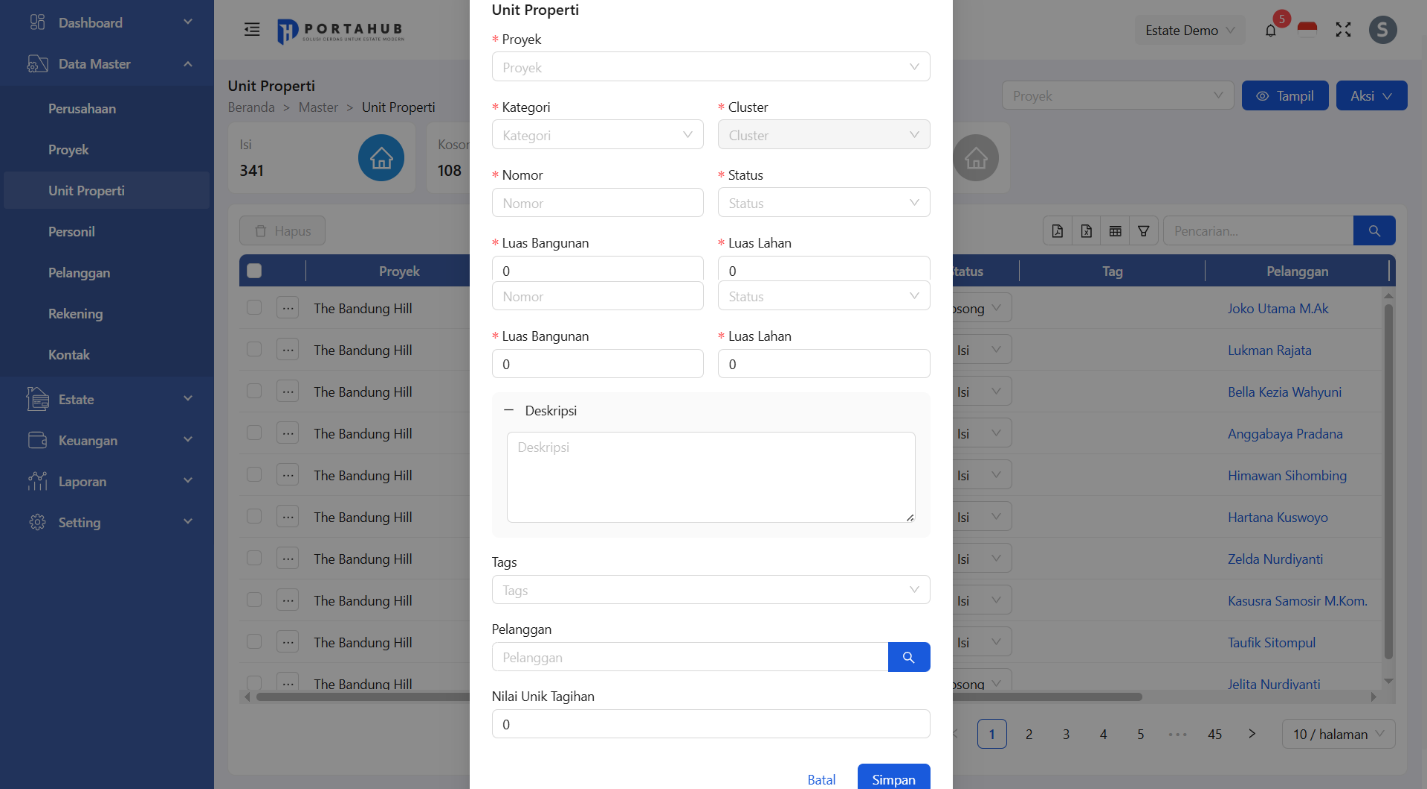Expand the Keuangan sidebar menu
Screen dimensions: 1427x789
click(x=110, y=440)
